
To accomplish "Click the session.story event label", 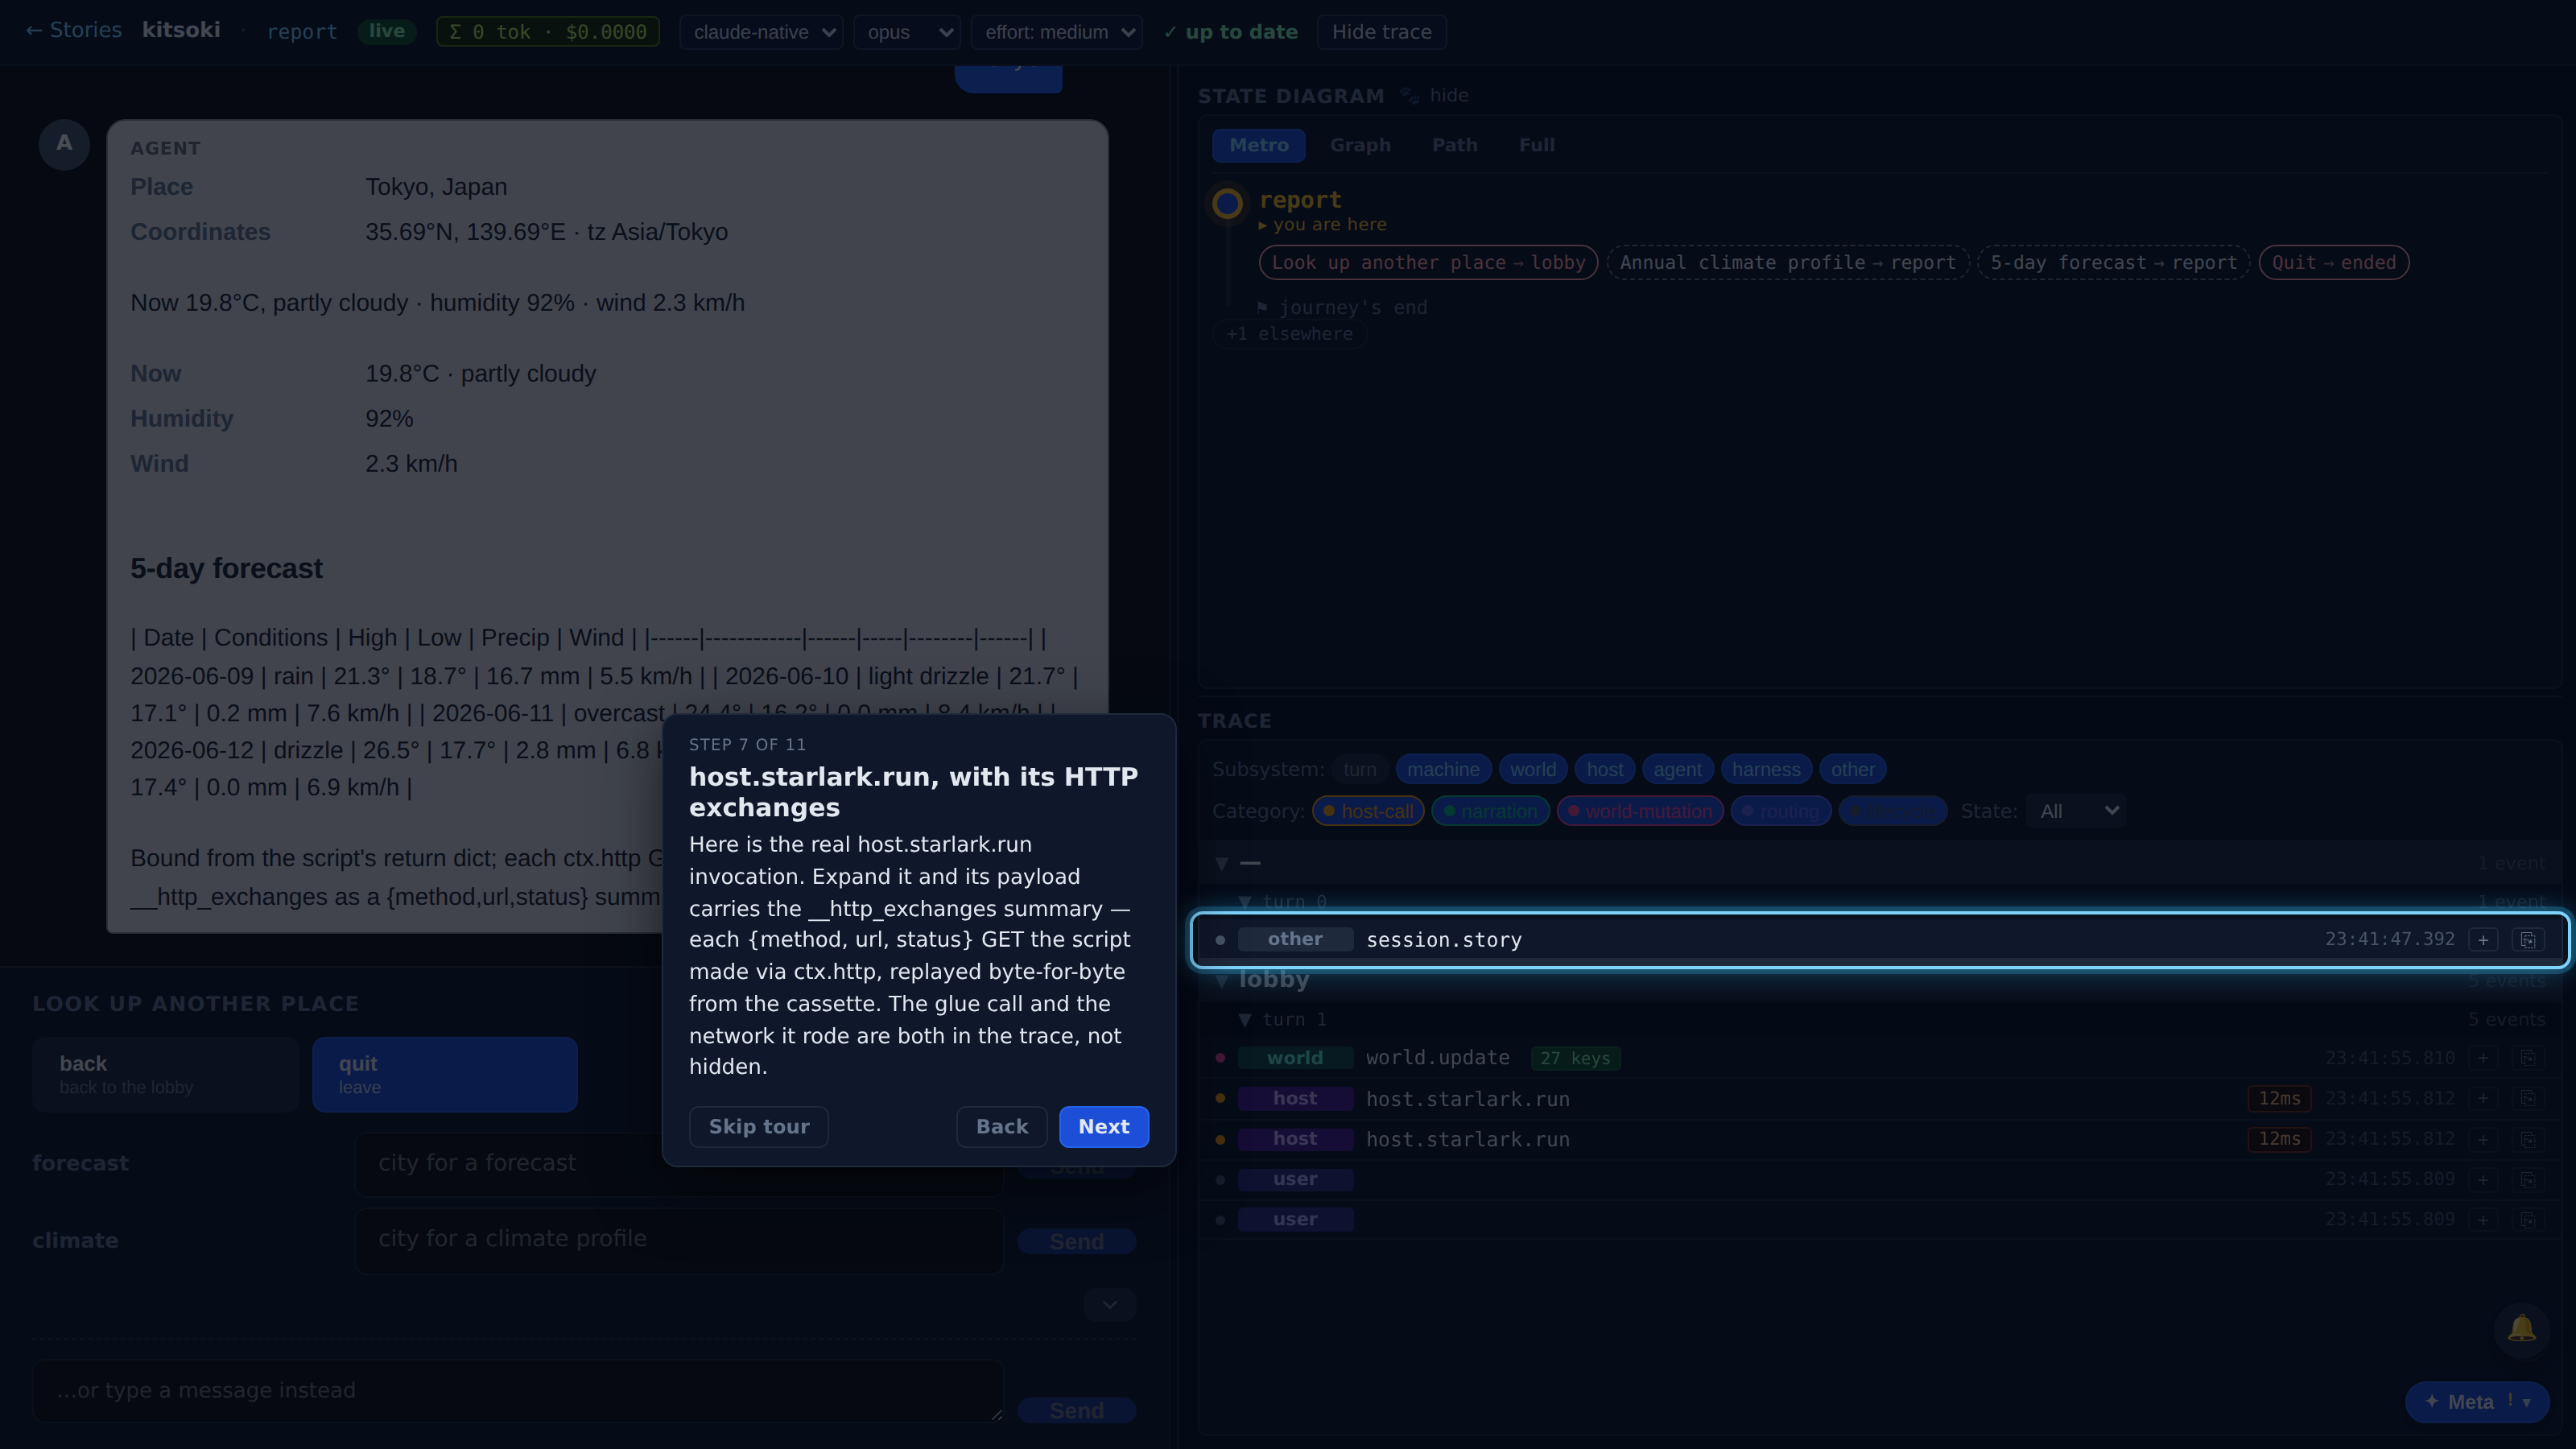I will tap(1444, 940).
